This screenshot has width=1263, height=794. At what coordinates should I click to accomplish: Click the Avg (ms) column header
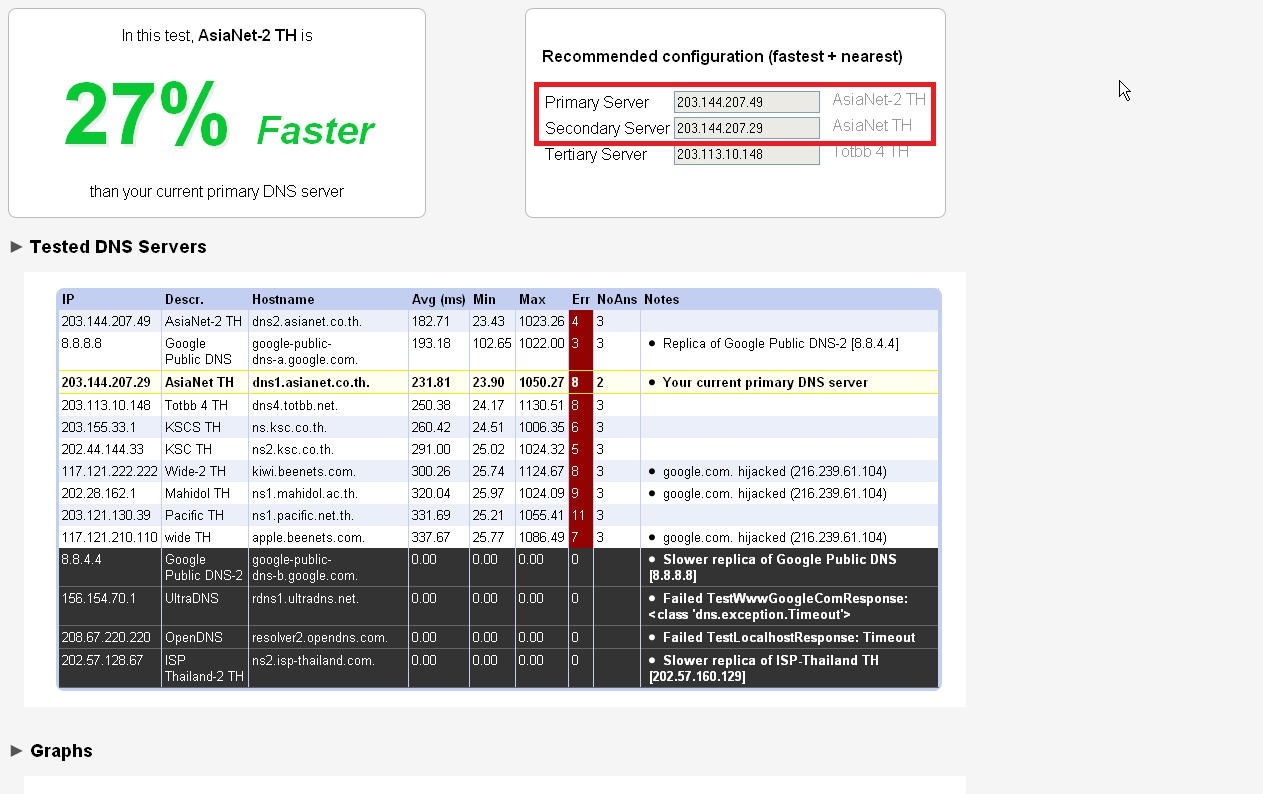click(438, 299)
